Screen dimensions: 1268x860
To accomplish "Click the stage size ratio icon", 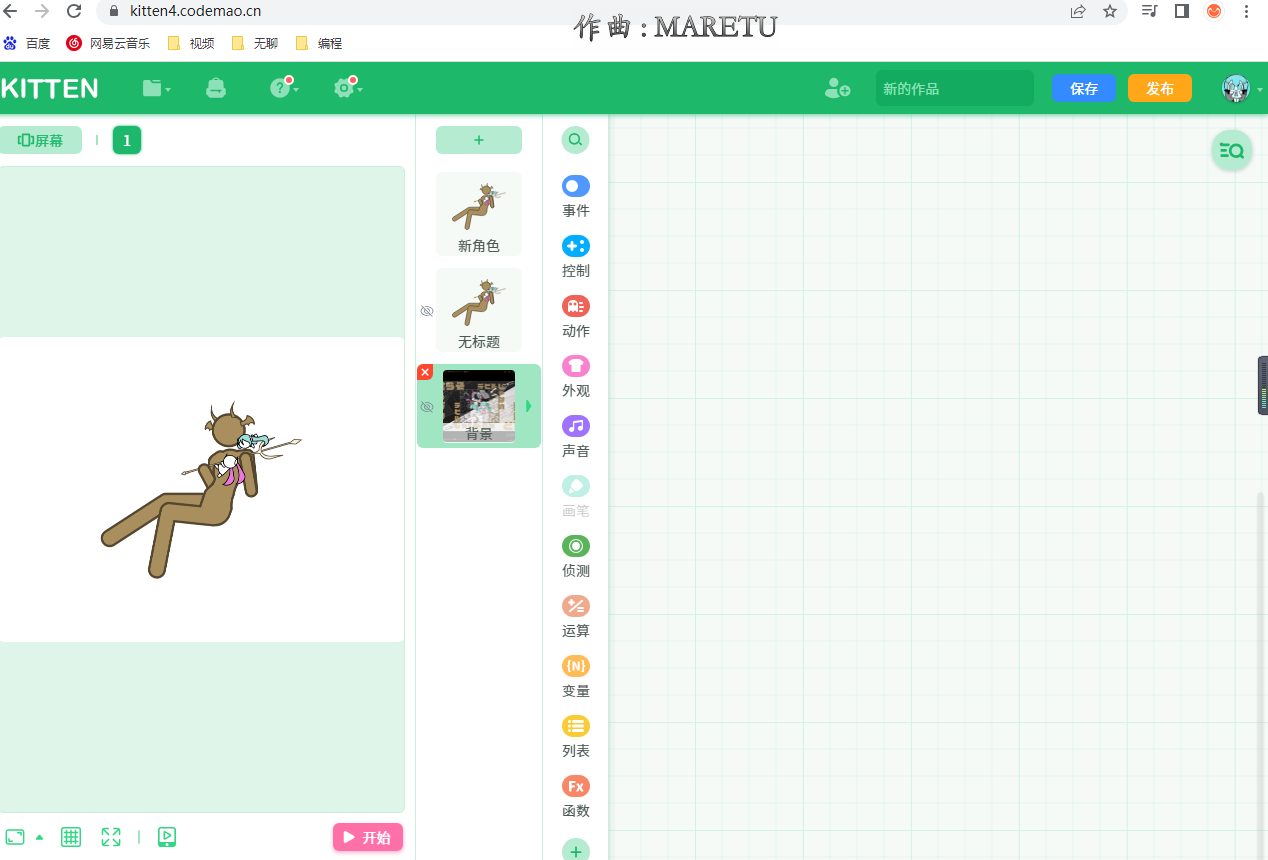I will [x=15, y=837].
